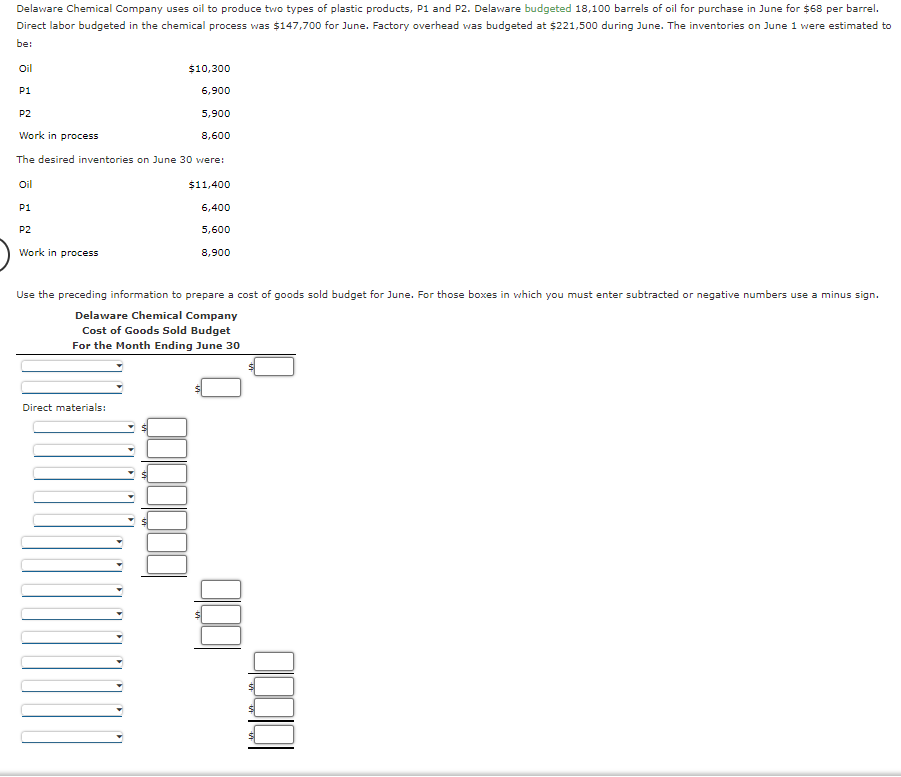Click the 'Direct materials:' section label

tap(64, 407)
